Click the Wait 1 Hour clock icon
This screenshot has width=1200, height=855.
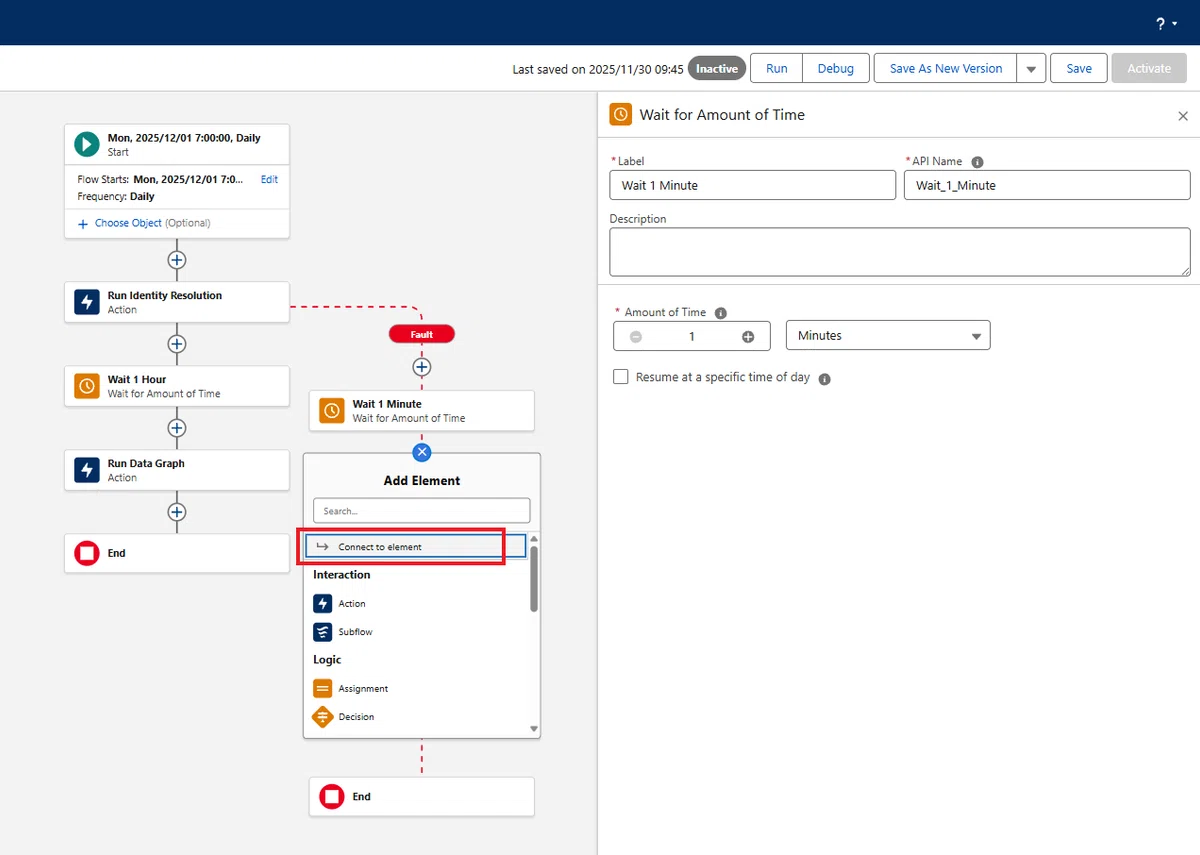click(x=87, y=386)
